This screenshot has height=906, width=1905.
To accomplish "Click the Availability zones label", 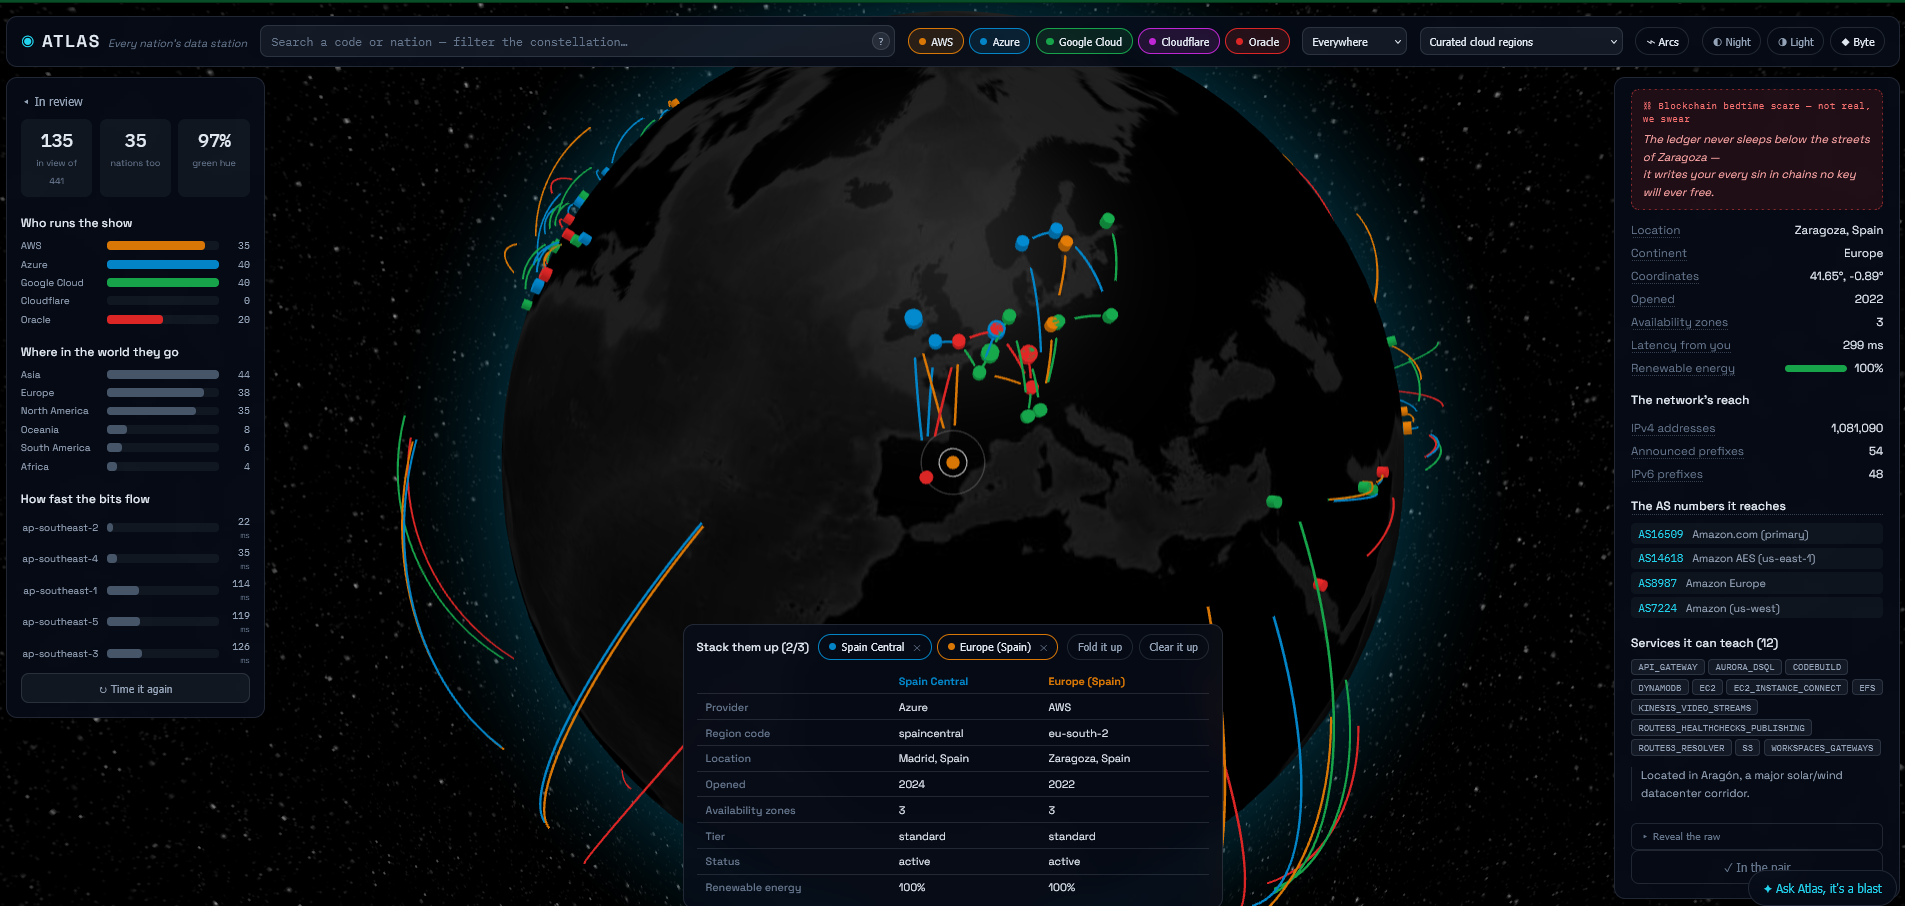I will click(x=1679, y=322).
